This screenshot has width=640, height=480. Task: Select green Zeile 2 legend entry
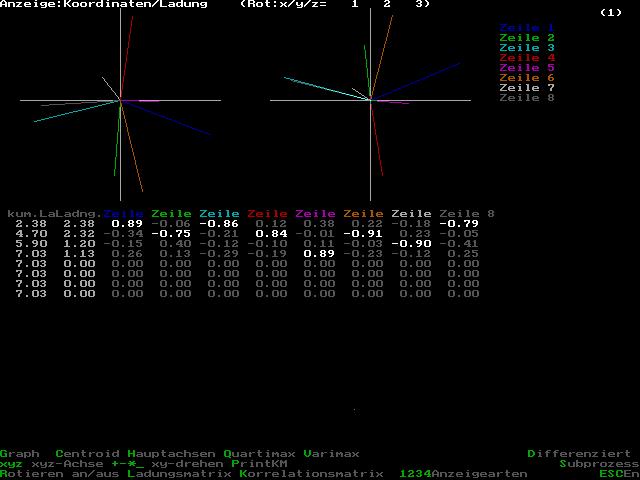click(x=526, y=38)
